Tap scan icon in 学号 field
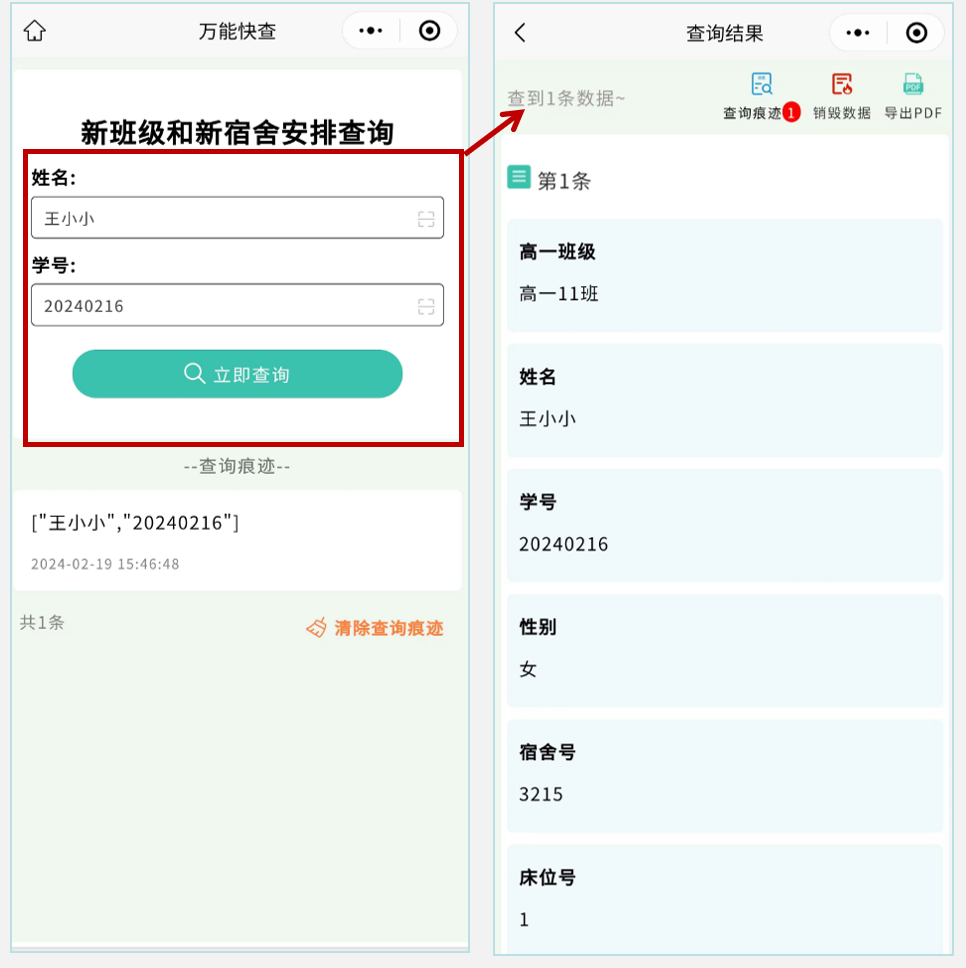The width and height of the screenshot is (966, 968). (426, 306)
